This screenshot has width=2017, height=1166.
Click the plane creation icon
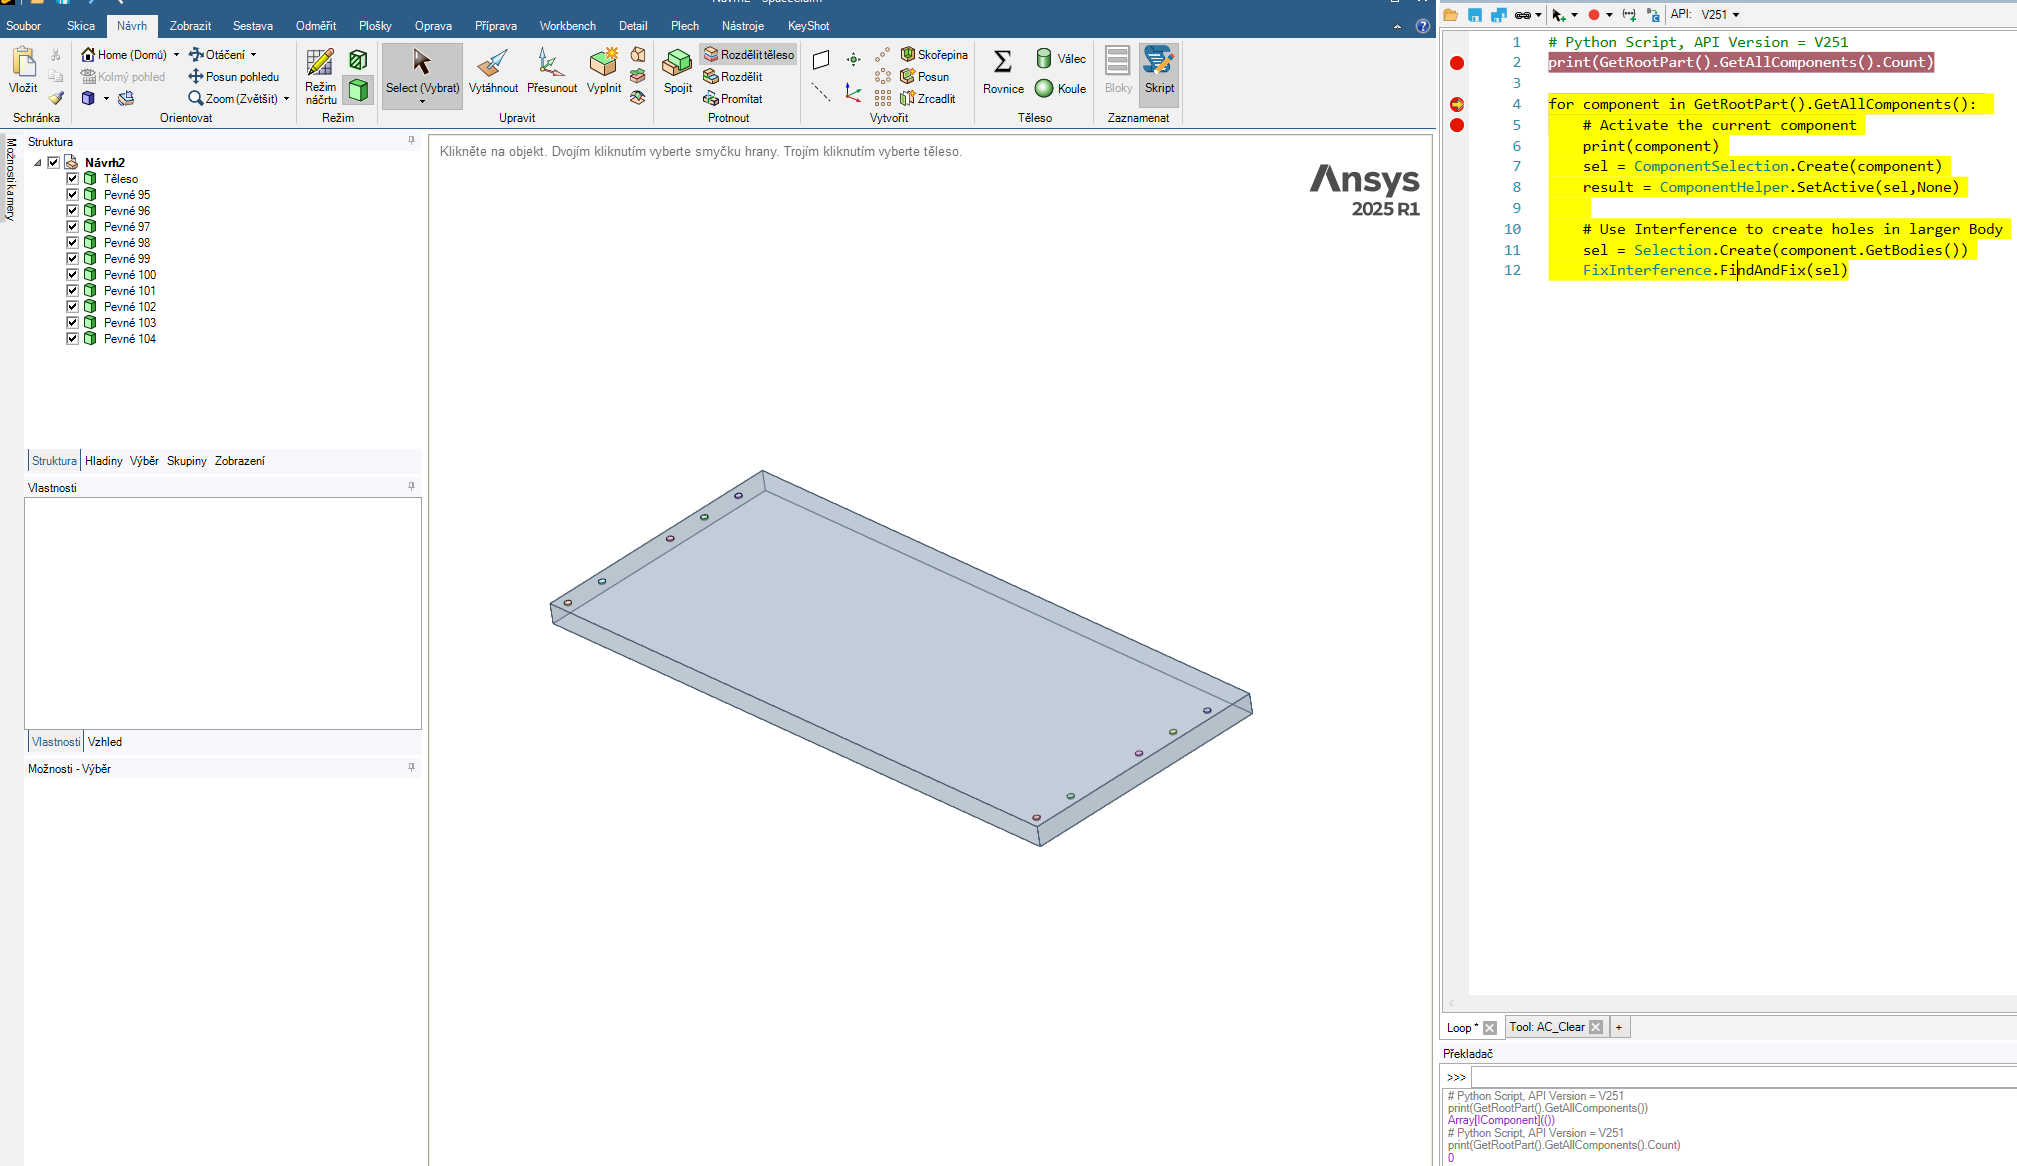pos(821,59)
